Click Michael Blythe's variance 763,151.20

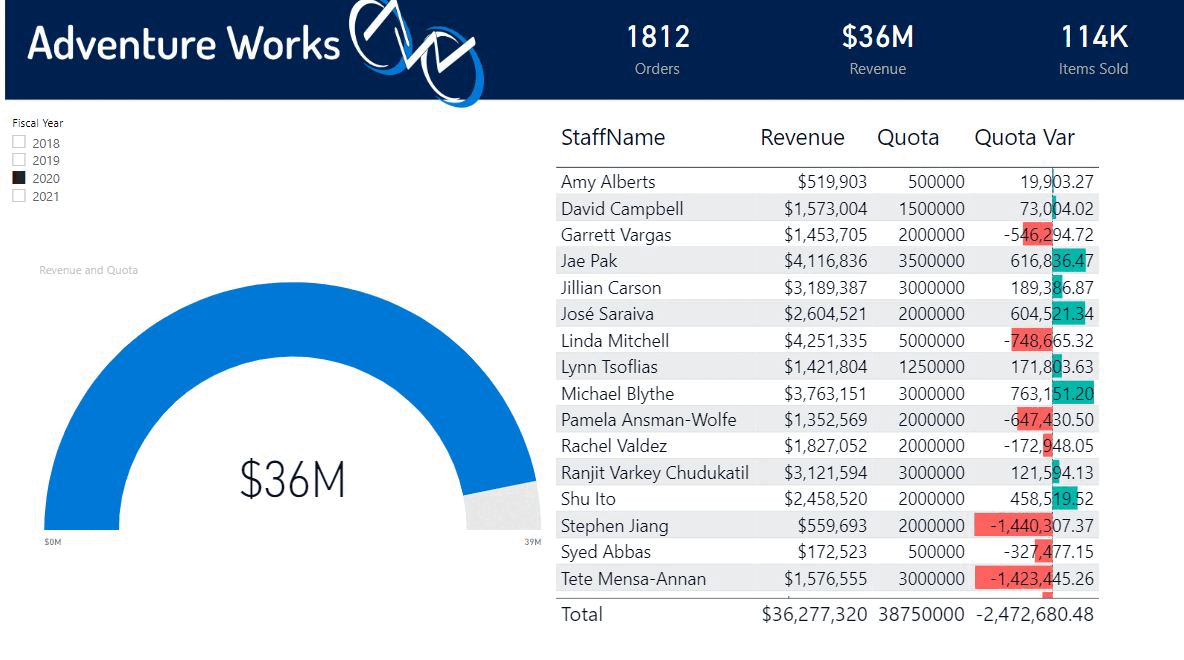coord(1052,393)
